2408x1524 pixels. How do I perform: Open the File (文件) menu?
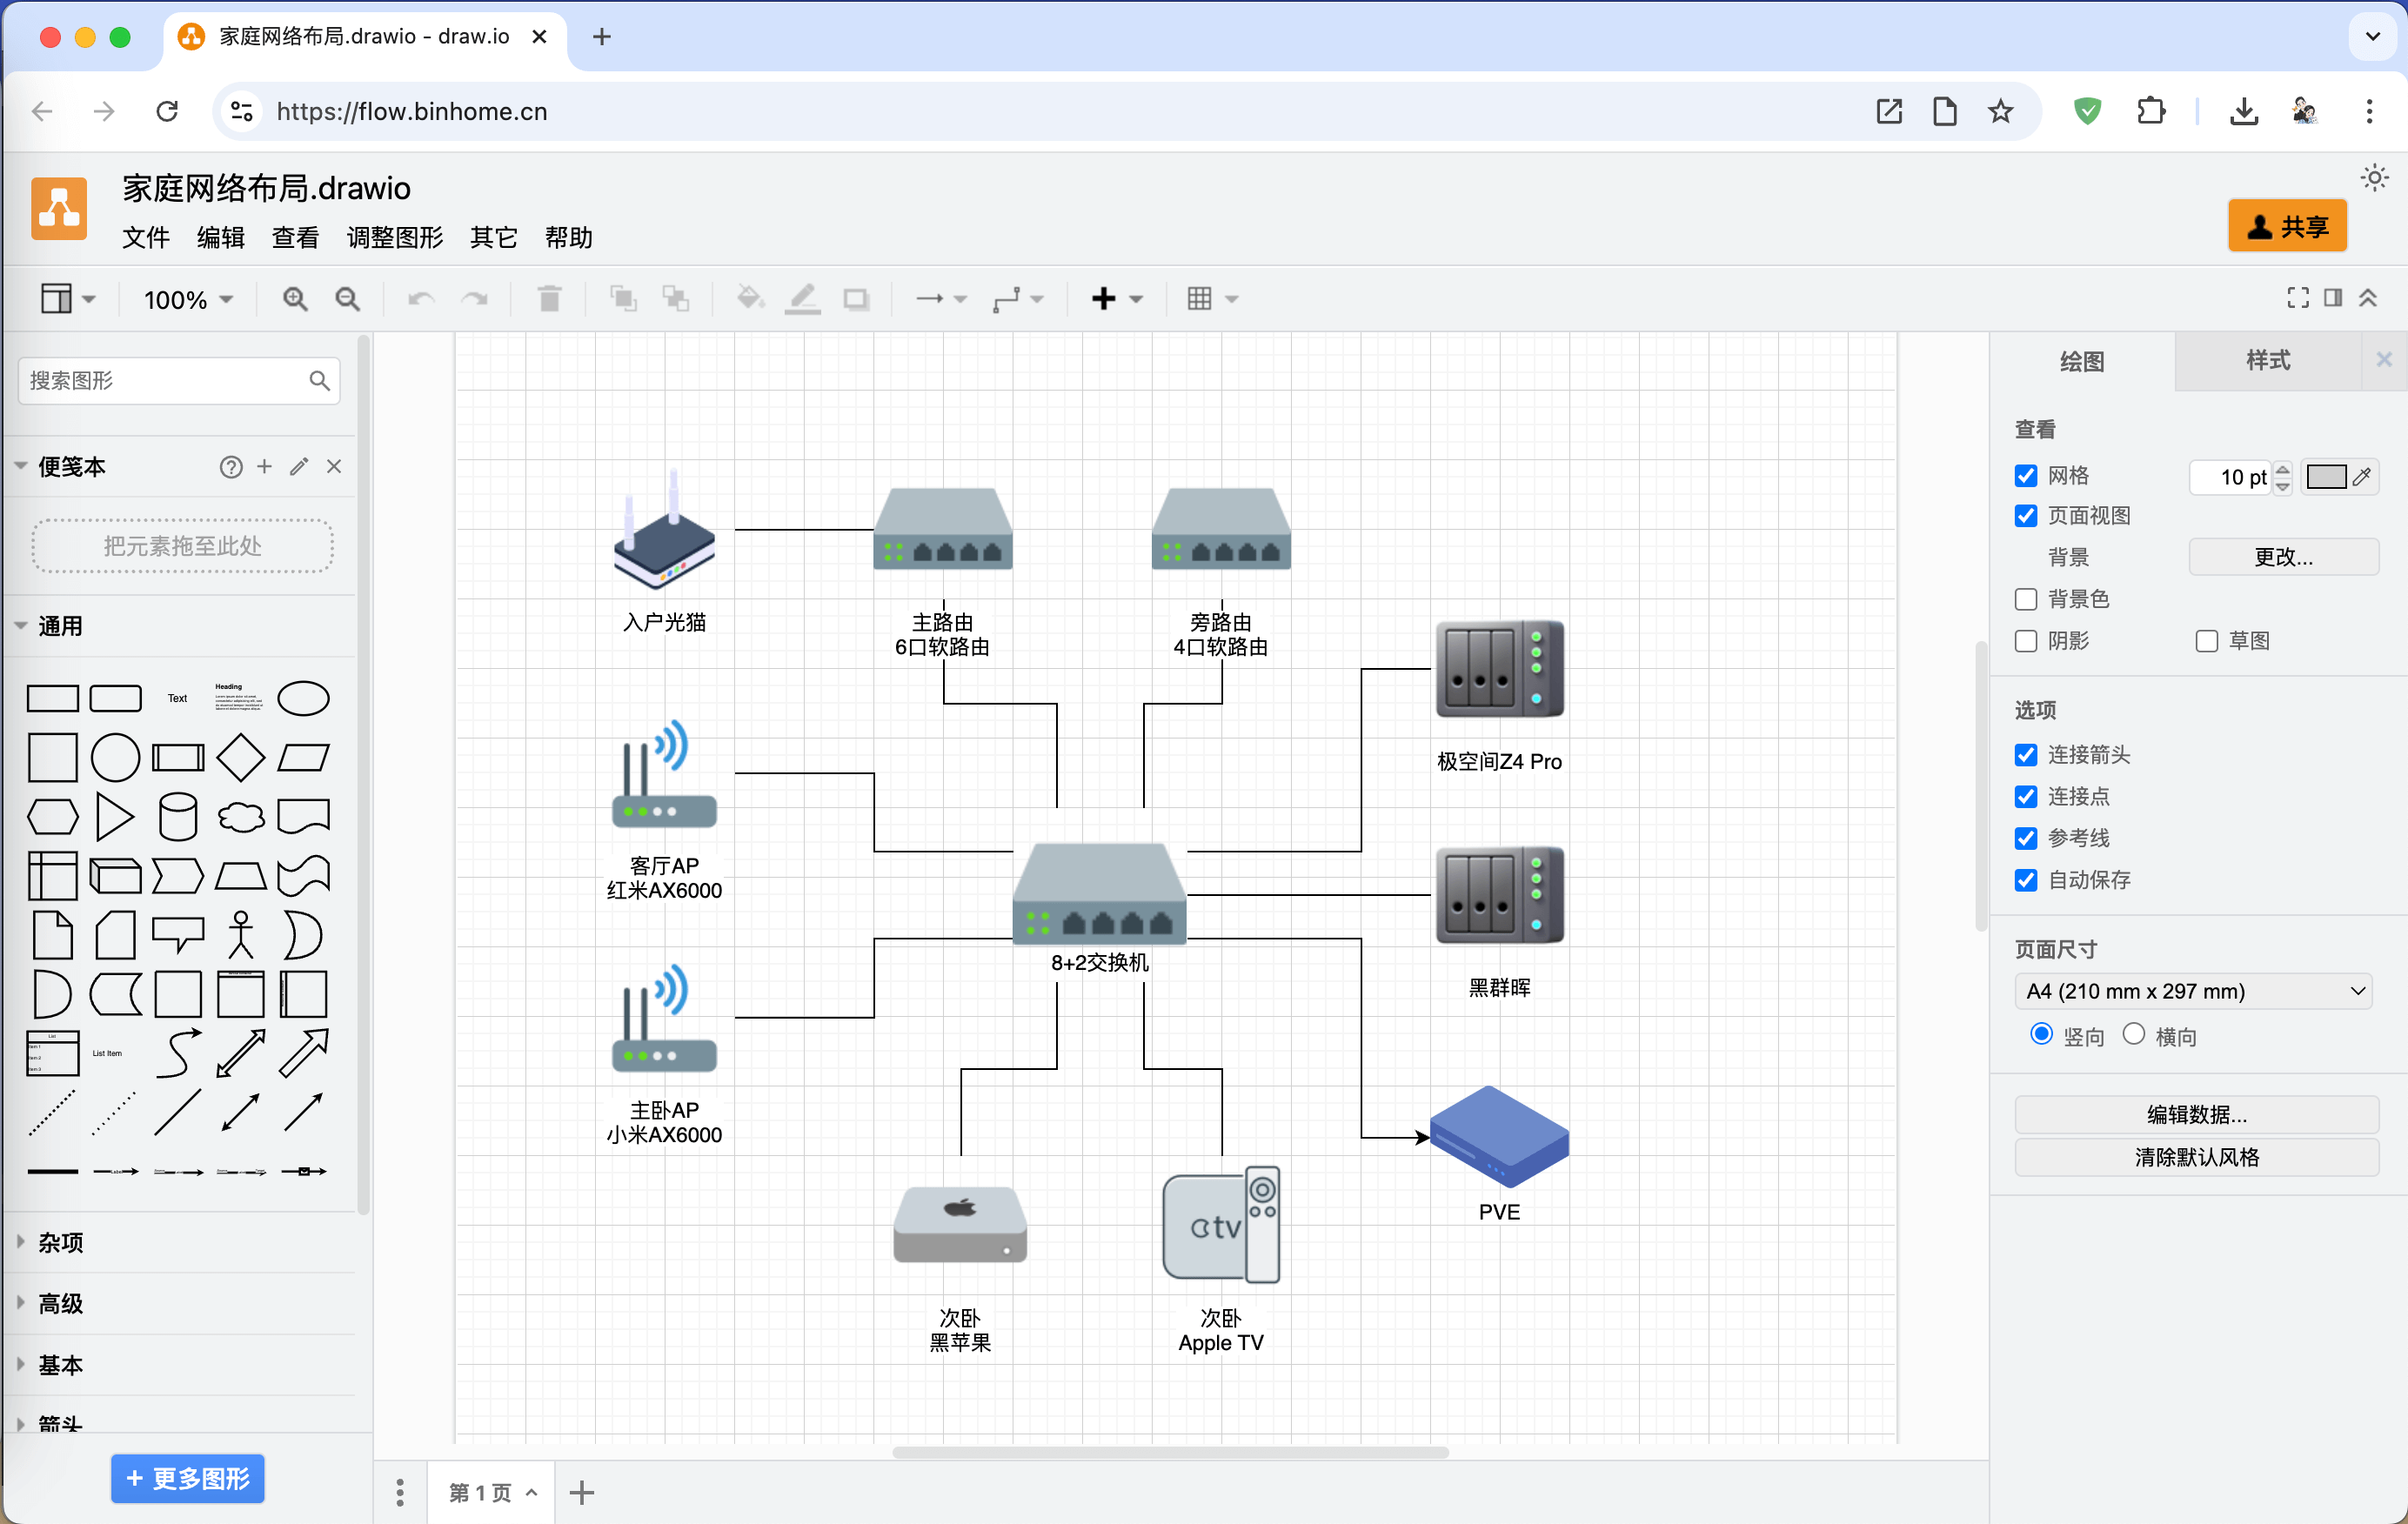point(146,238)
